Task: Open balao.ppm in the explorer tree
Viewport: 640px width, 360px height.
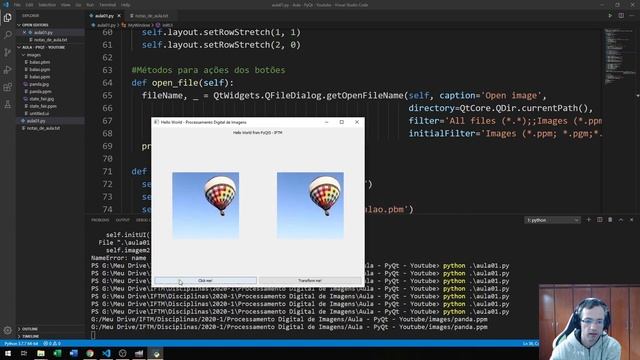Action: 40,77
